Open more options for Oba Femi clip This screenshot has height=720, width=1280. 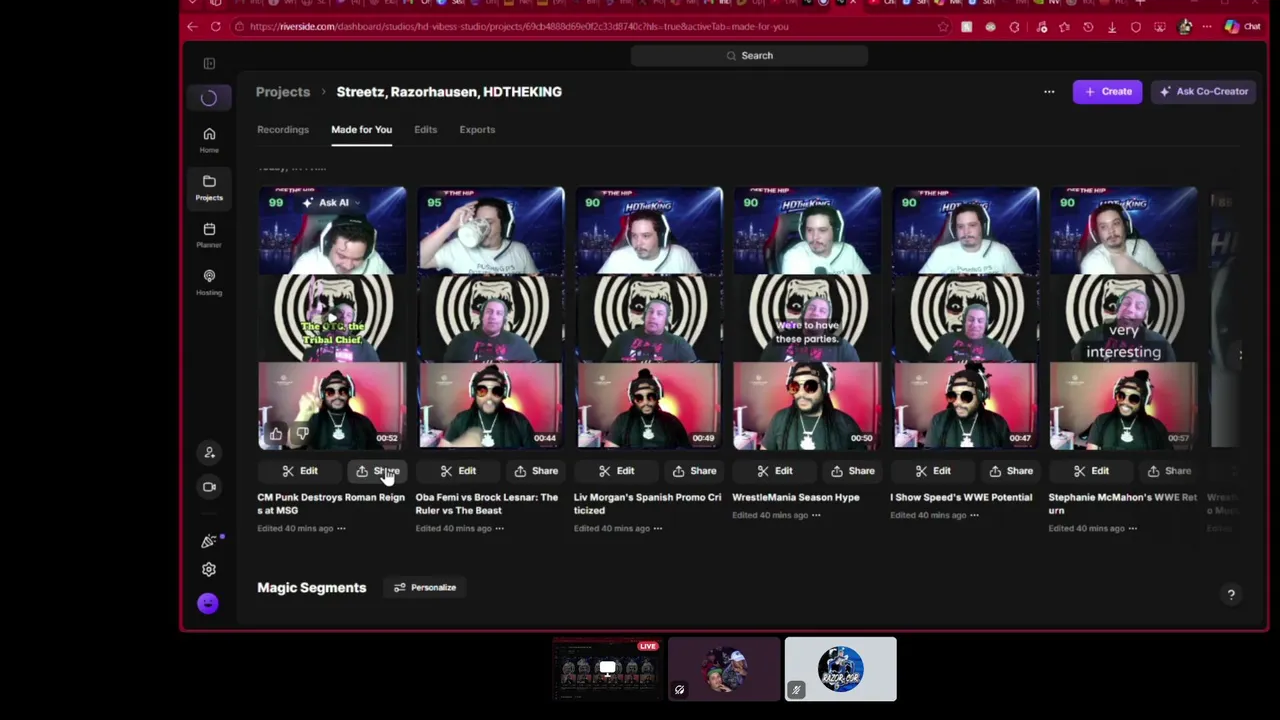click(x=499, y=528)
